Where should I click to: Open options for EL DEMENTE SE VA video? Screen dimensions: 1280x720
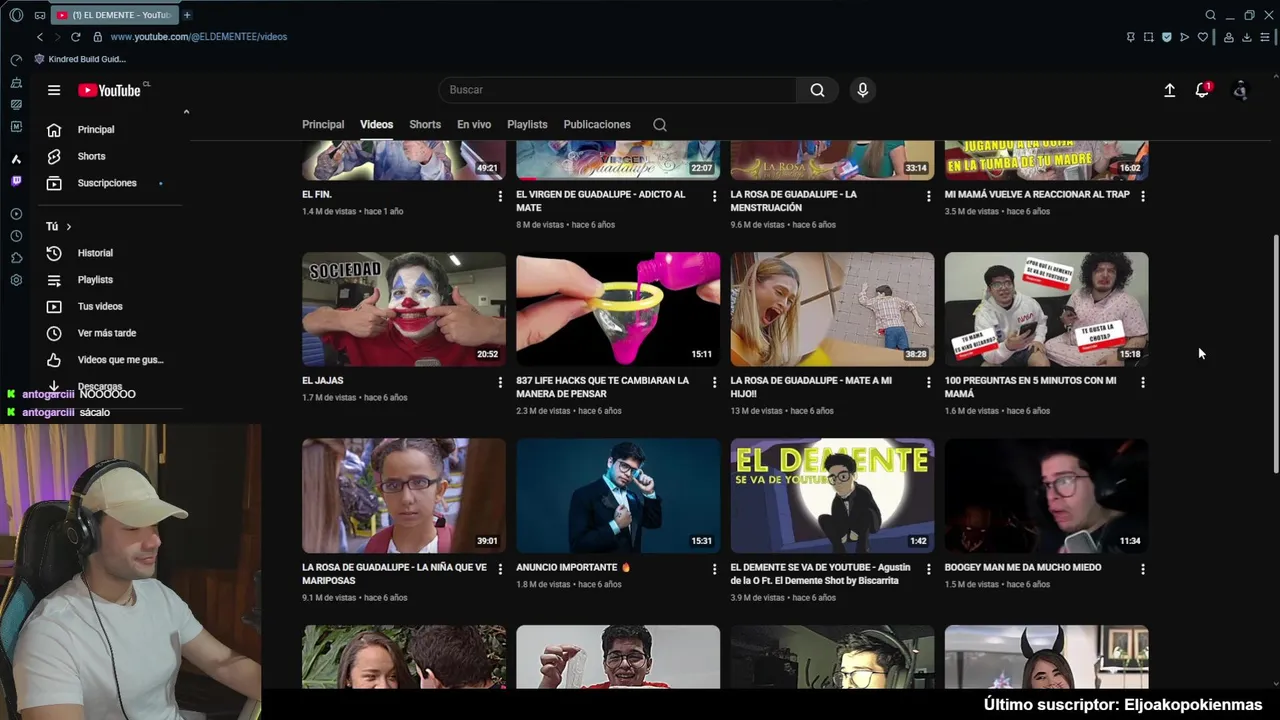928,569
